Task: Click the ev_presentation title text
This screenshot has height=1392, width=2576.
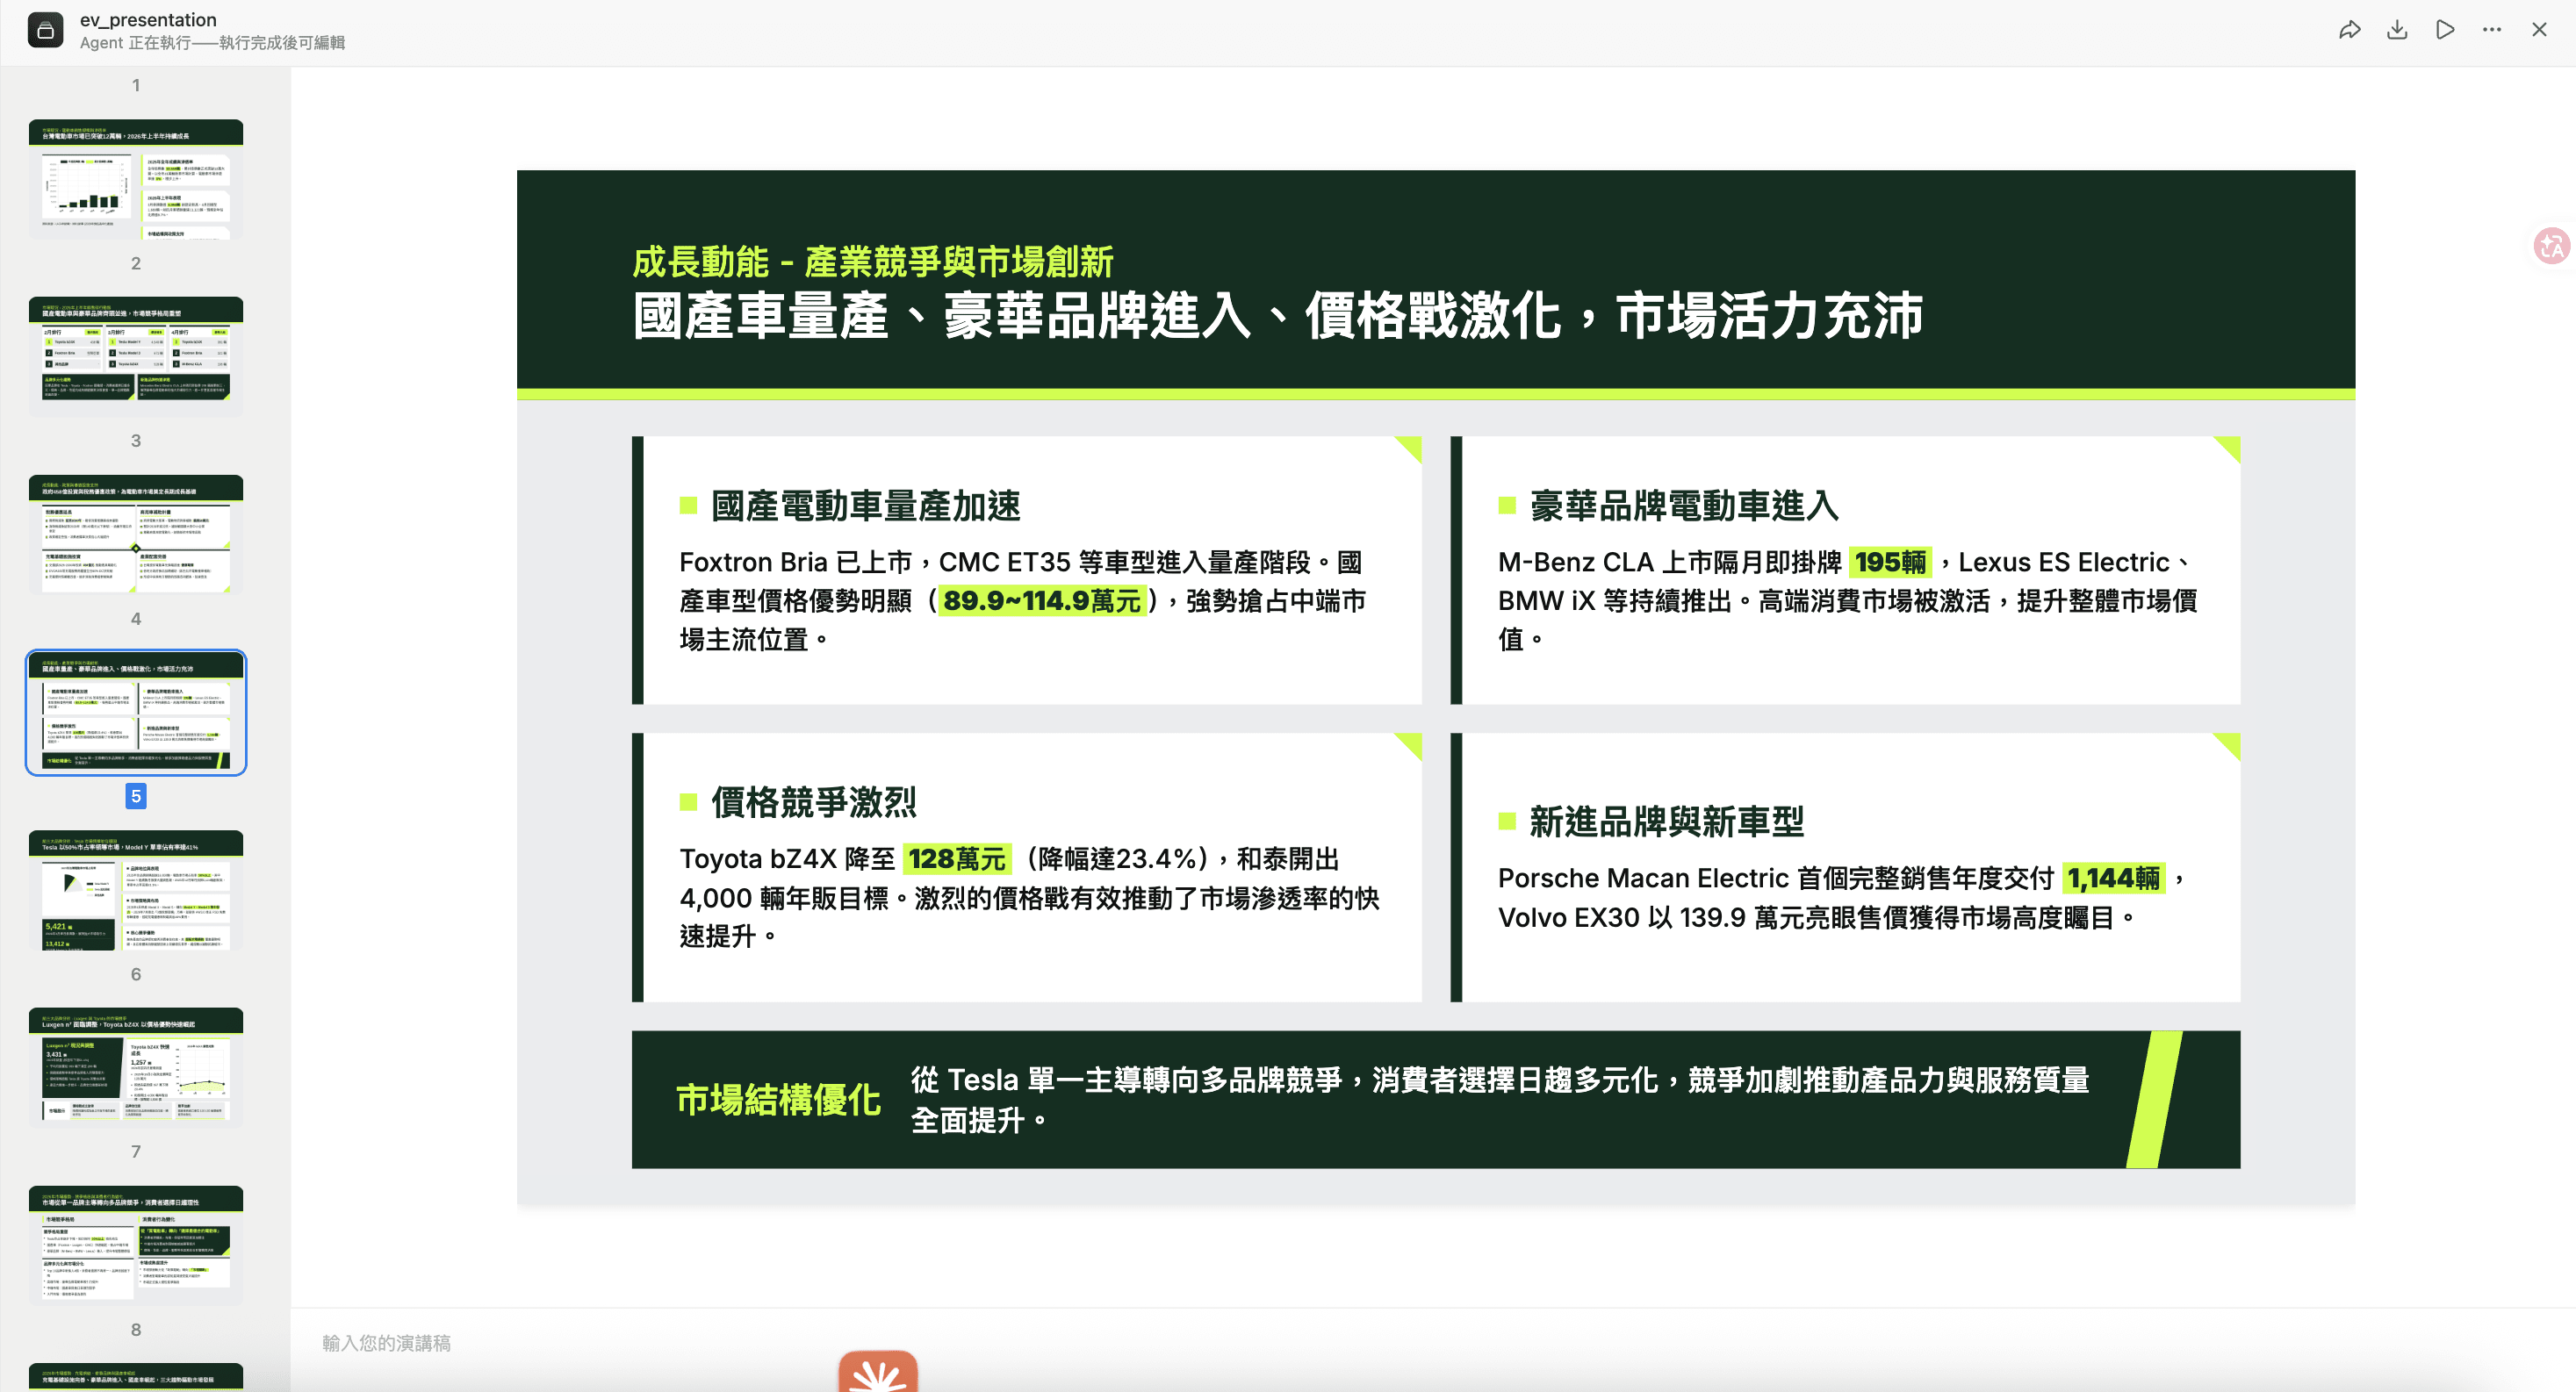Action: tap(148, 19)
